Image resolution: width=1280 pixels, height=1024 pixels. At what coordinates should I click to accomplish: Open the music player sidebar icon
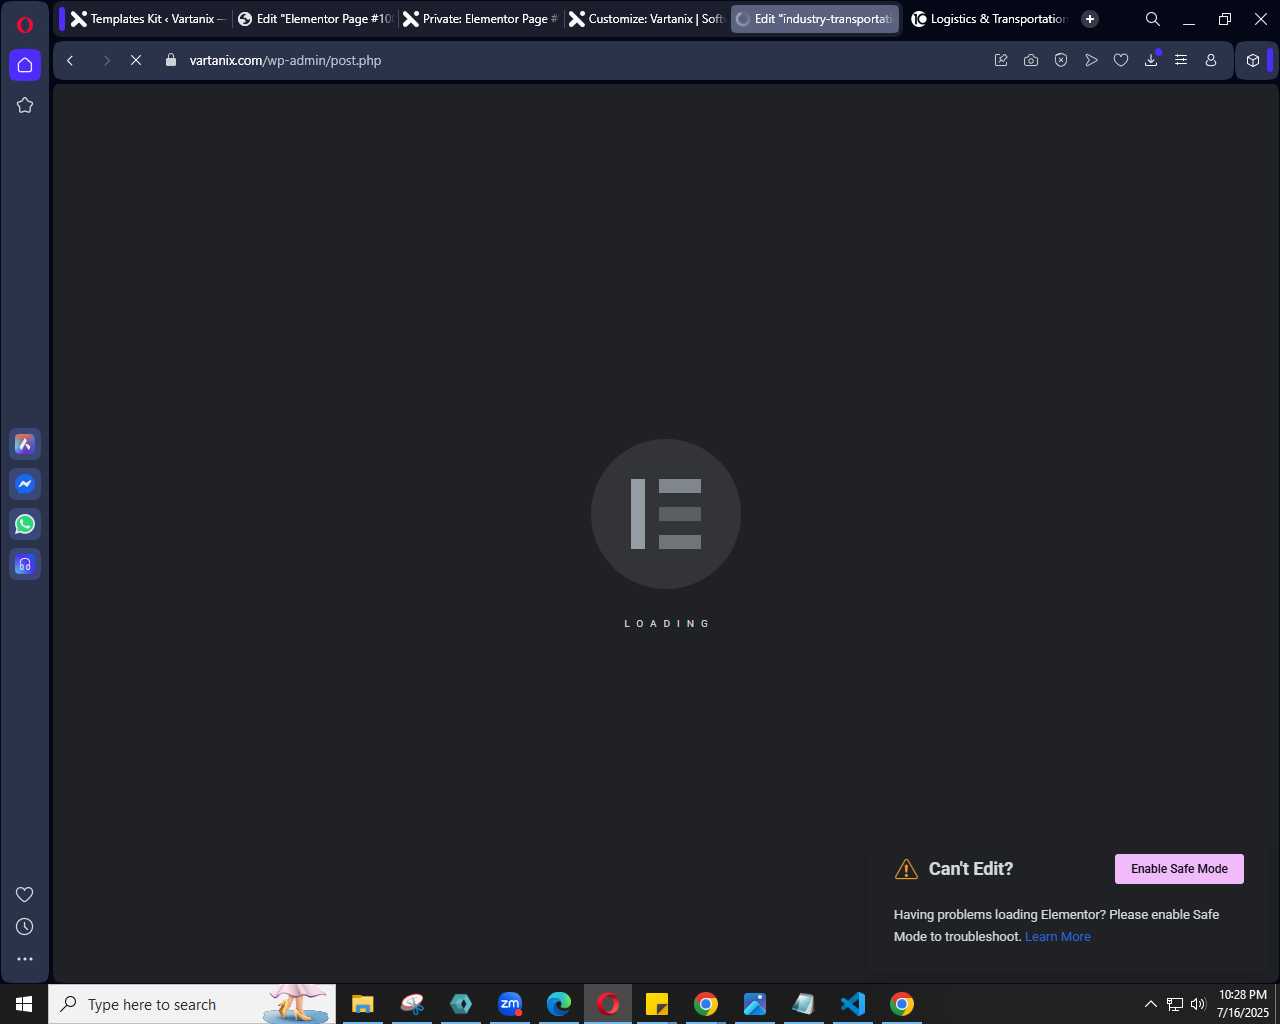click(x=25, y=564)
